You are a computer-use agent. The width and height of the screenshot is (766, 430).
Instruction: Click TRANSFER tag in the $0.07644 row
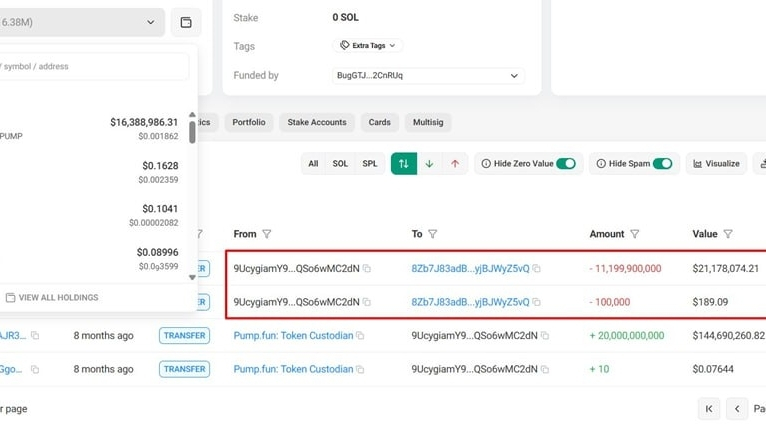click(x=184, y=369)
